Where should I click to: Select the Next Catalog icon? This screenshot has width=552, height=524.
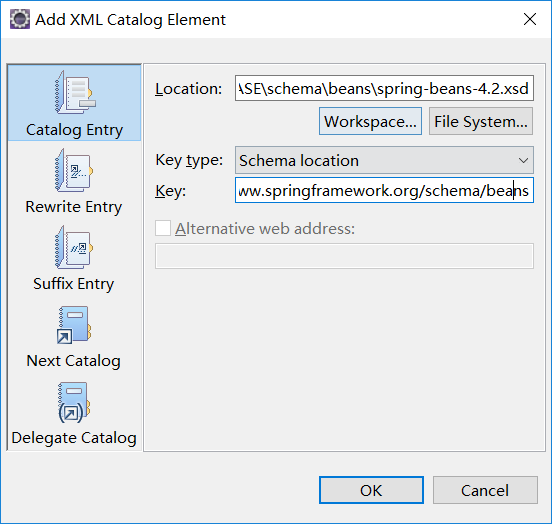[74, 325]
